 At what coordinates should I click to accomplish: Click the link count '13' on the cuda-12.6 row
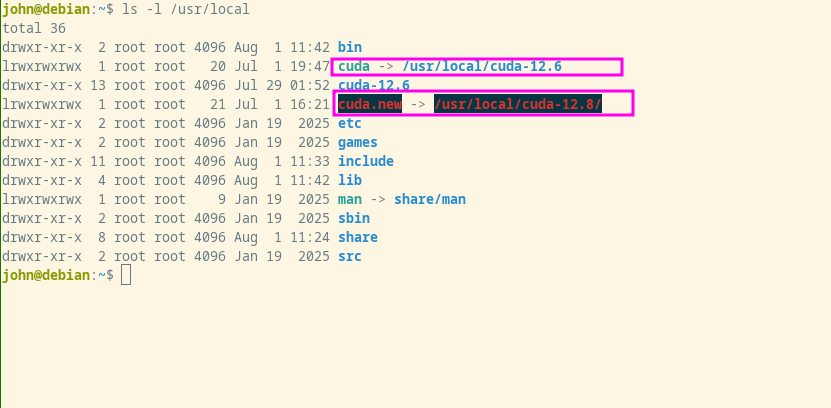point(98,85)
